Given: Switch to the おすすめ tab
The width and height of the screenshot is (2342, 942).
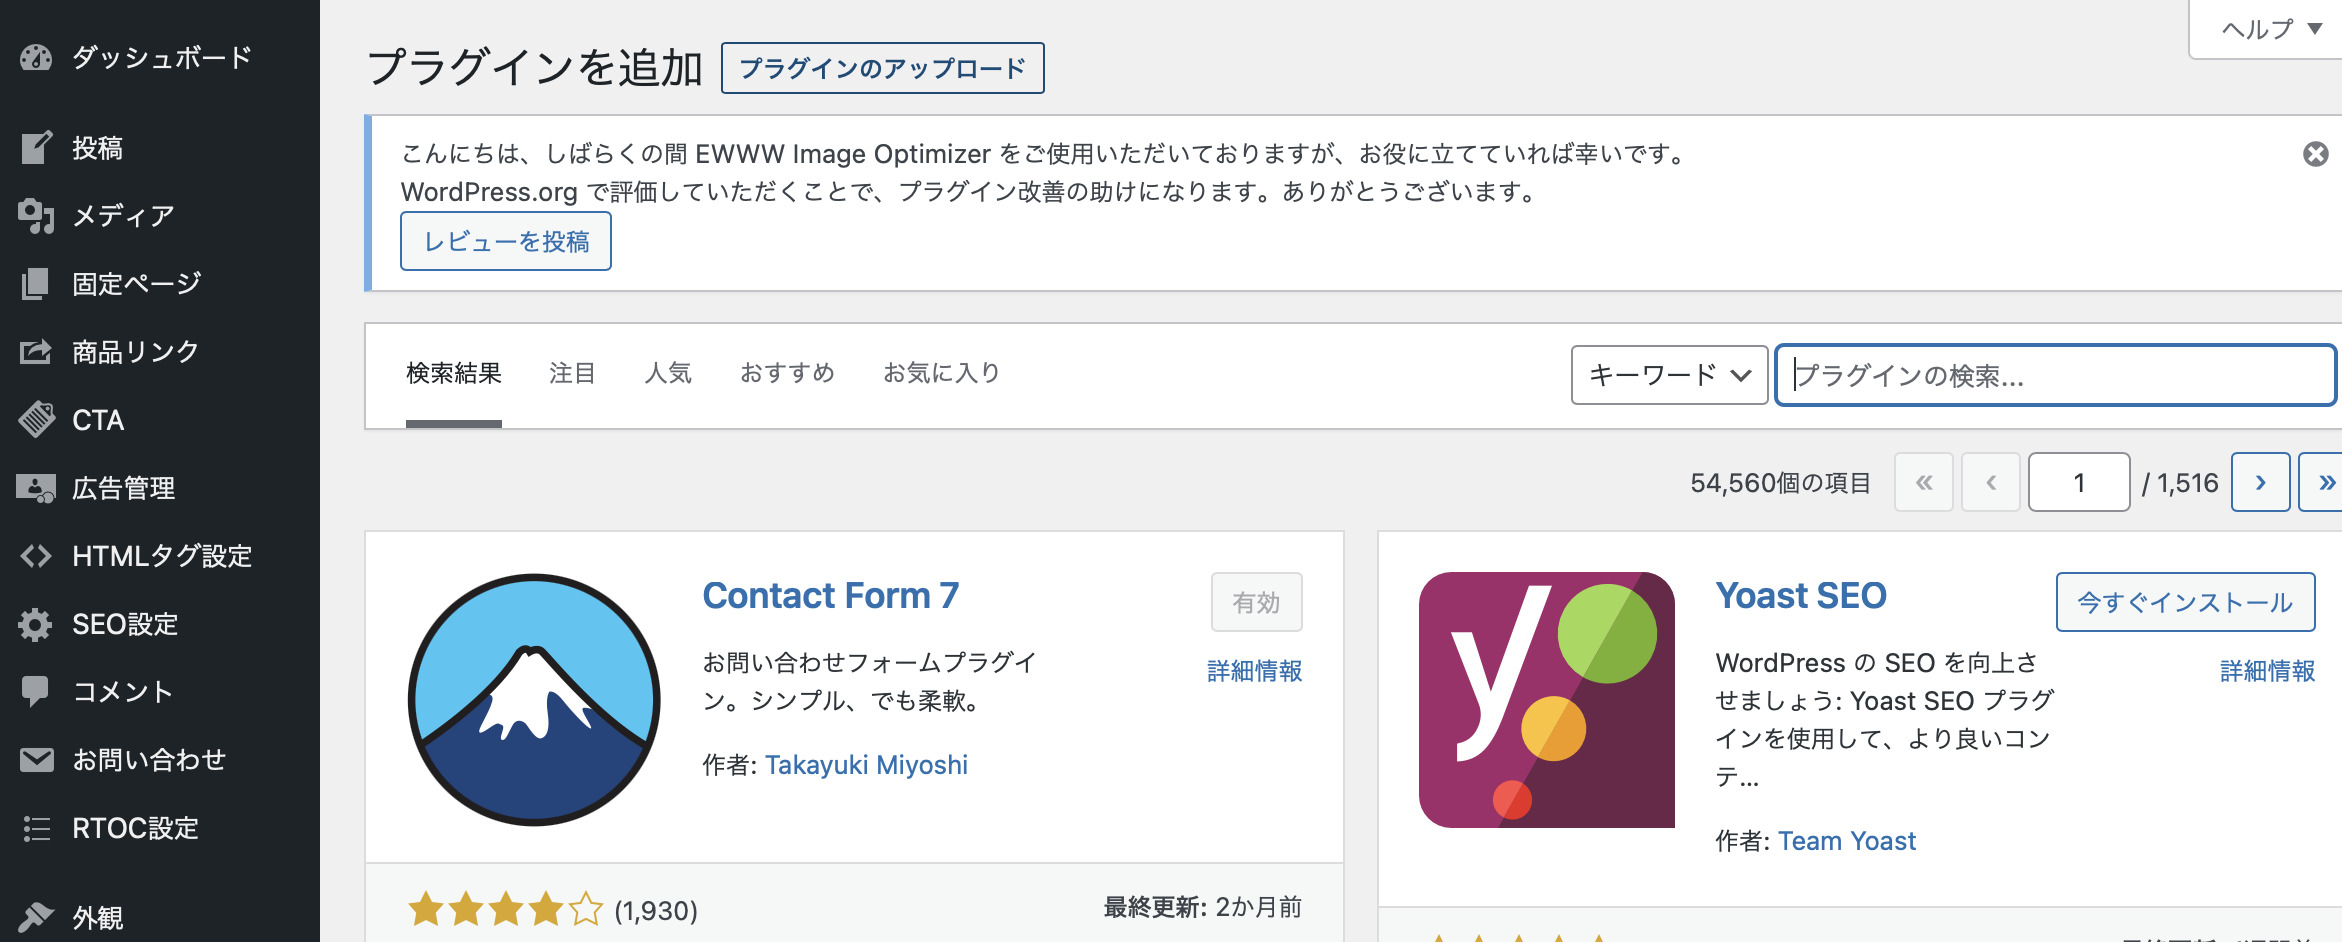Looking at the screenshot, I should (x=787, y=373).
